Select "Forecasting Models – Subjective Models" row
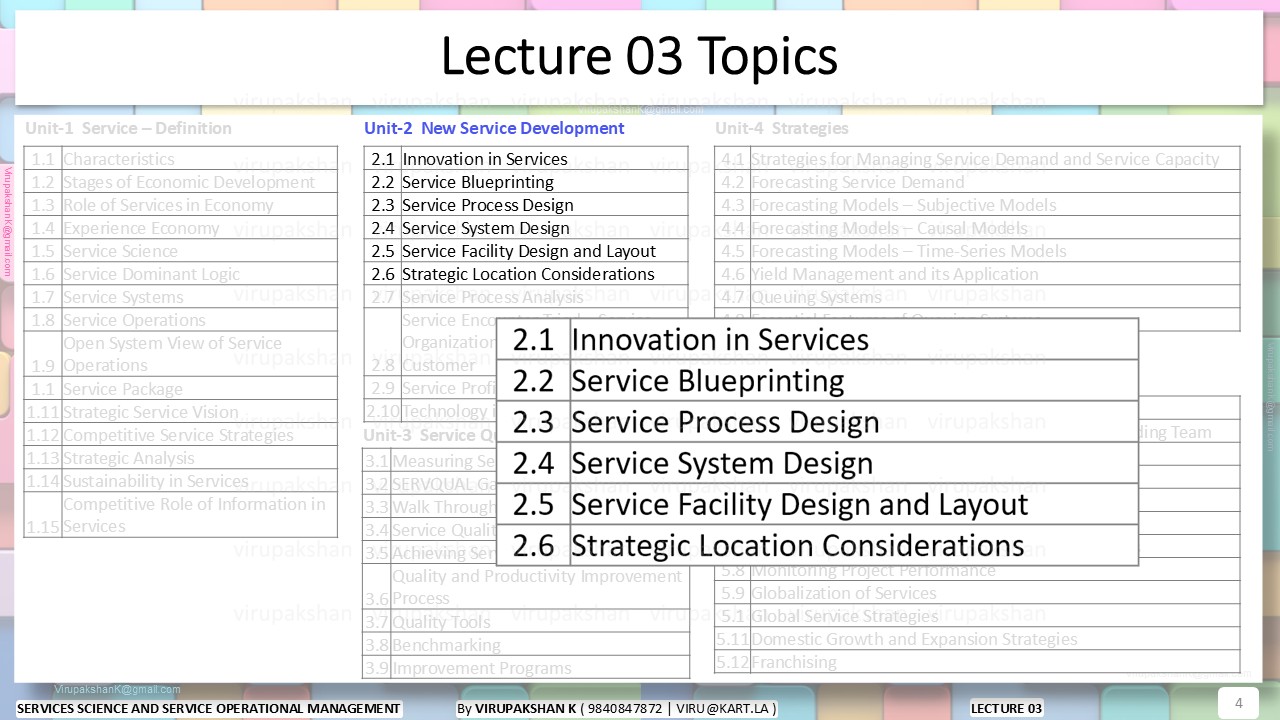The height and width of the screenshot is (720, 1280). pyautogui.click(x=978, y=205)
